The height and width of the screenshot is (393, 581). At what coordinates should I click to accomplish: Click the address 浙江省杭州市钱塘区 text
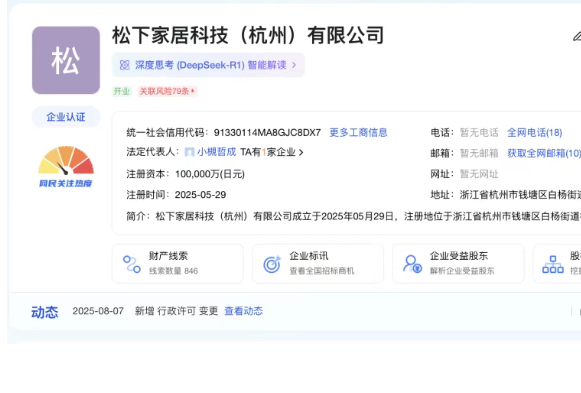tap(520, 194)
